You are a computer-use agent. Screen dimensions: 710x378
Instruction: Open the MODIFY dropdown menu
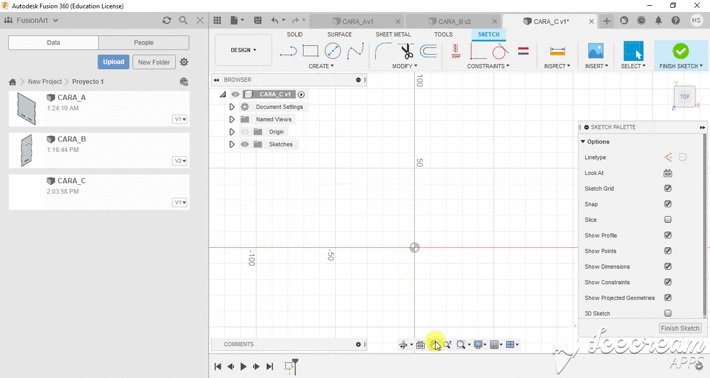click(404, 66)
